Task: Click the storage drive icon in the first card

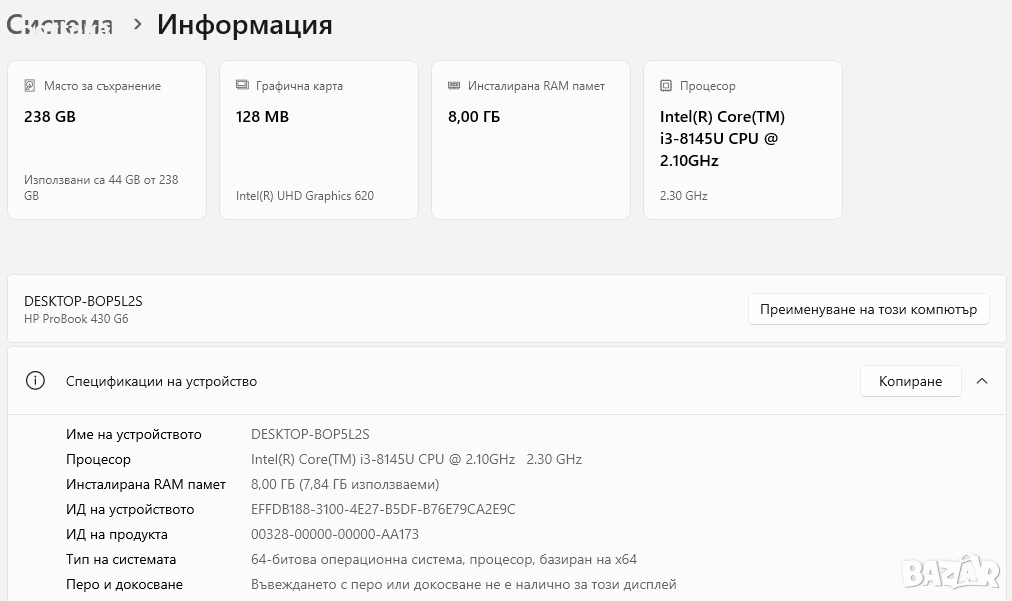Action: pos(30,86)
